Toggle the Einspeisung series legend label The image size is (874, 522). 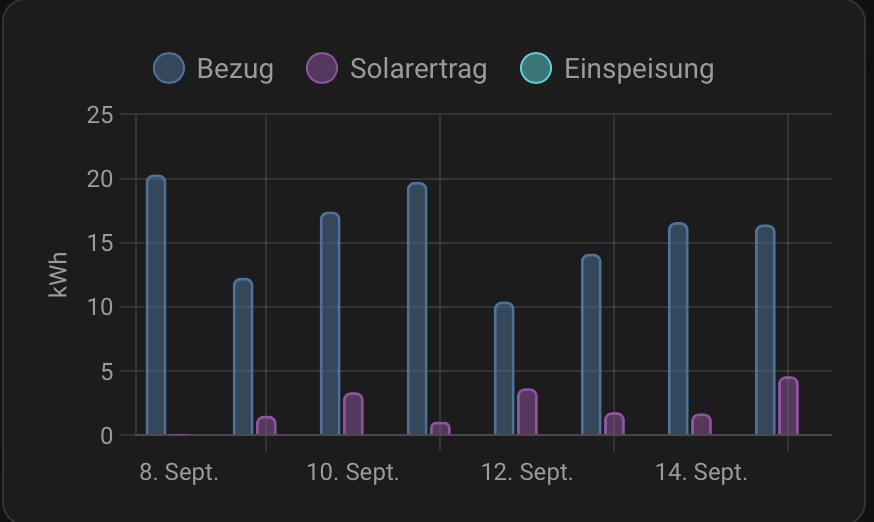coord(638,68)
